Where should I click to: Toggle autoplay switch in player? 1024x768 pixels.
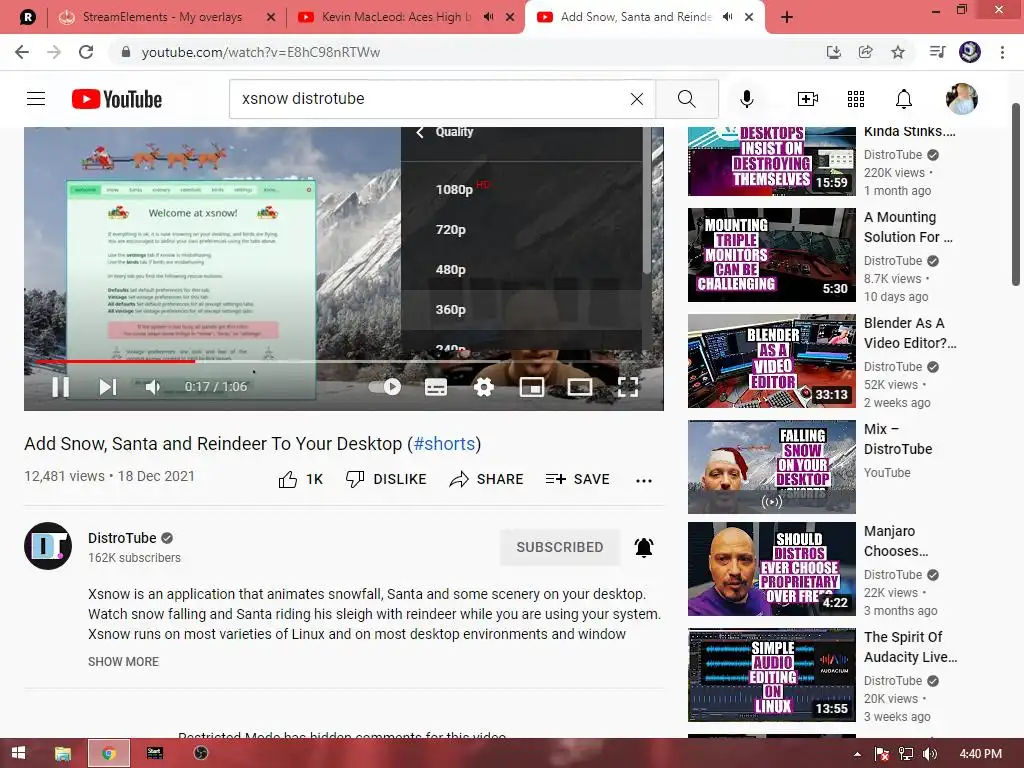[385, 387]
